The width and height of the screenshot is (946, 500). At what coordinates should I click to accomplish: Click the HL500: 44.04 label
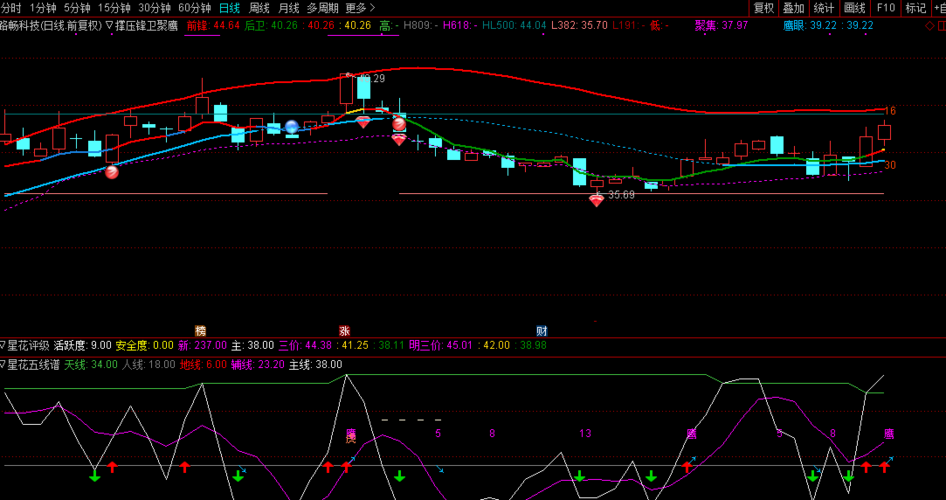tap(514, 25)
